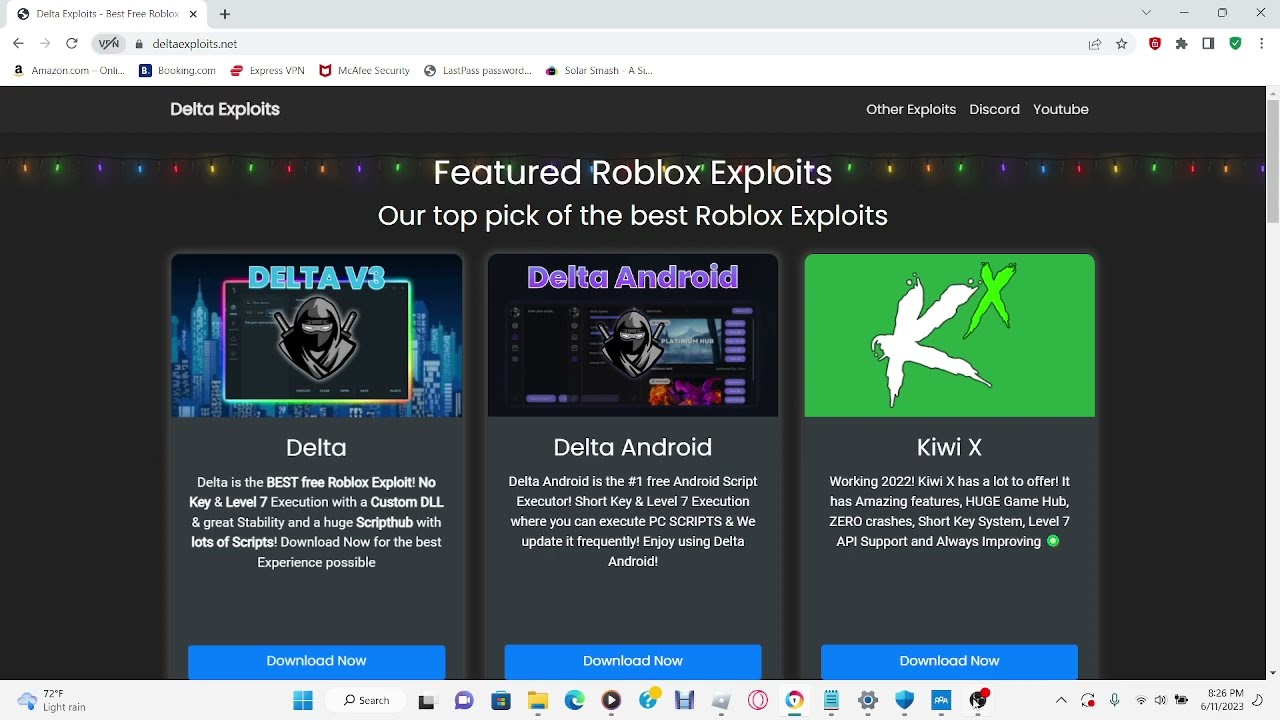Download Now under the Kiwi X card
Image resolution: width=1280 pixels, height=720 pixels.
pos(949,661)
